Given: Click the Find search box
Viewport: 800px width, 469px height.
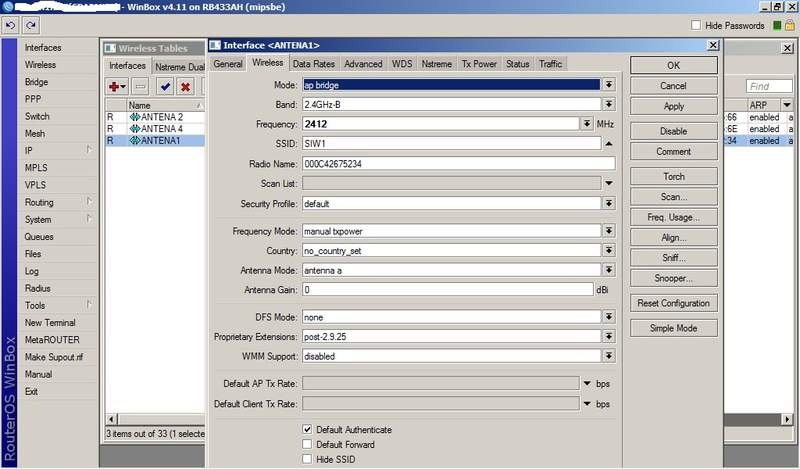Looking at the screenshot, I should point(769,86).
